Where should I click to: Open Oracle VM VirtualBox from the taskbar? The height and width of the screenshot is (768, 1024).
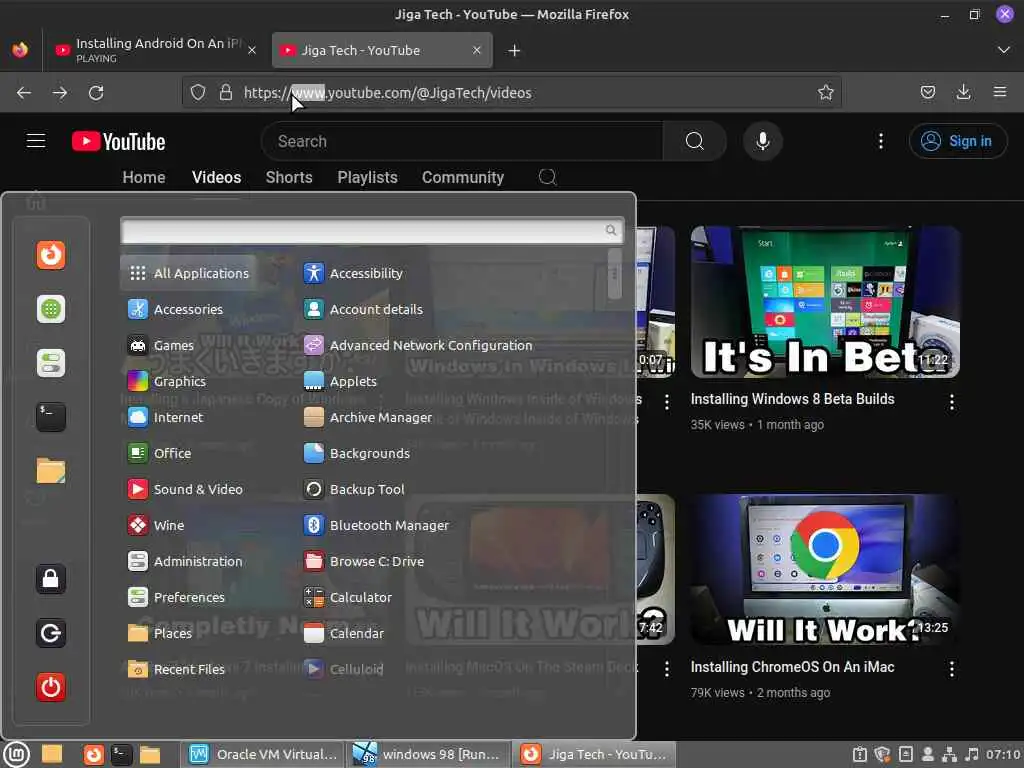pyautogui.click(x=263, y=754)
